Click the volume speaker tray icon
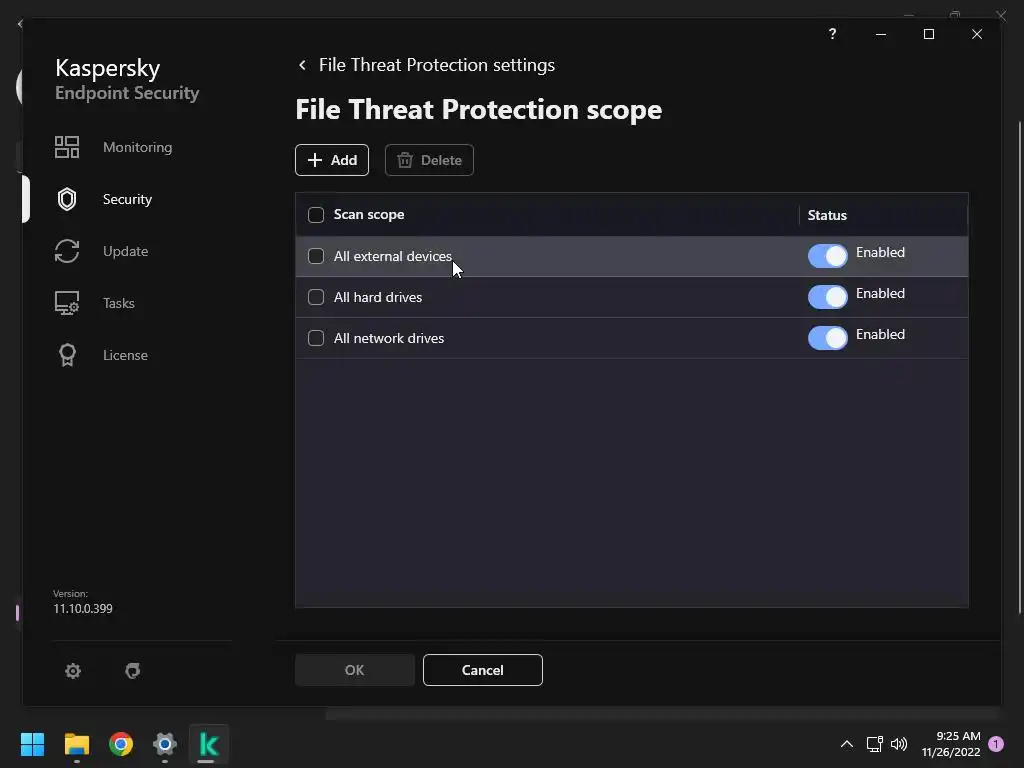1024x768 pixels. [x=899, y=744]
